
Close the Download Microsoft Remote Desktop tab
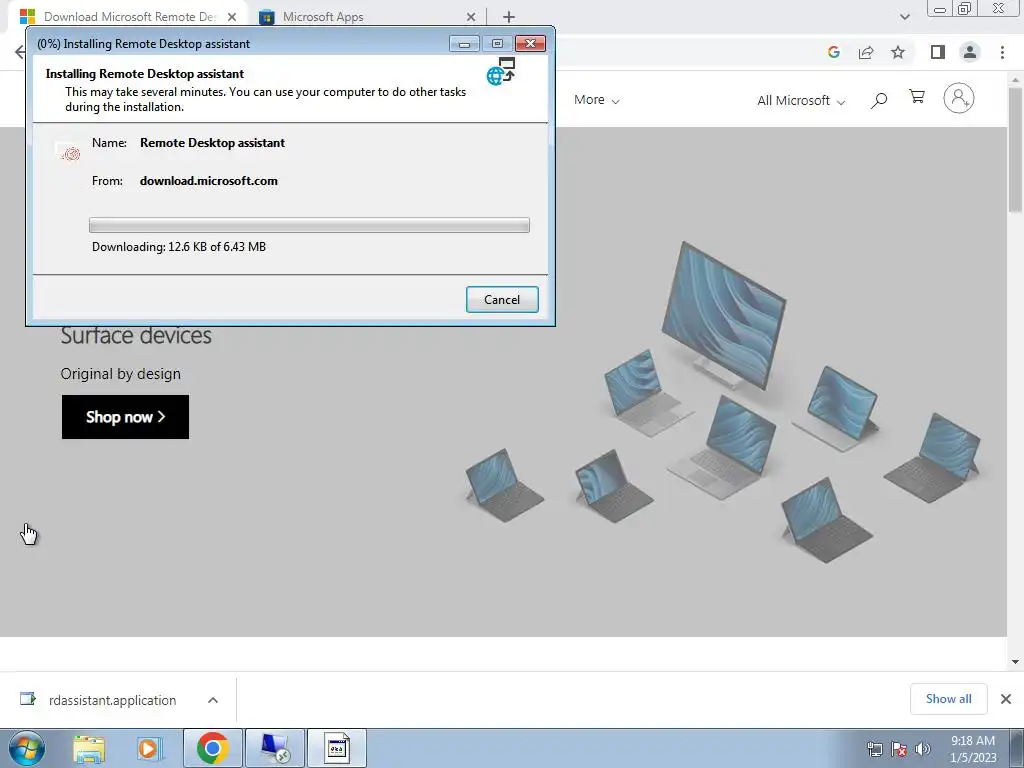(x=232, y=17)
